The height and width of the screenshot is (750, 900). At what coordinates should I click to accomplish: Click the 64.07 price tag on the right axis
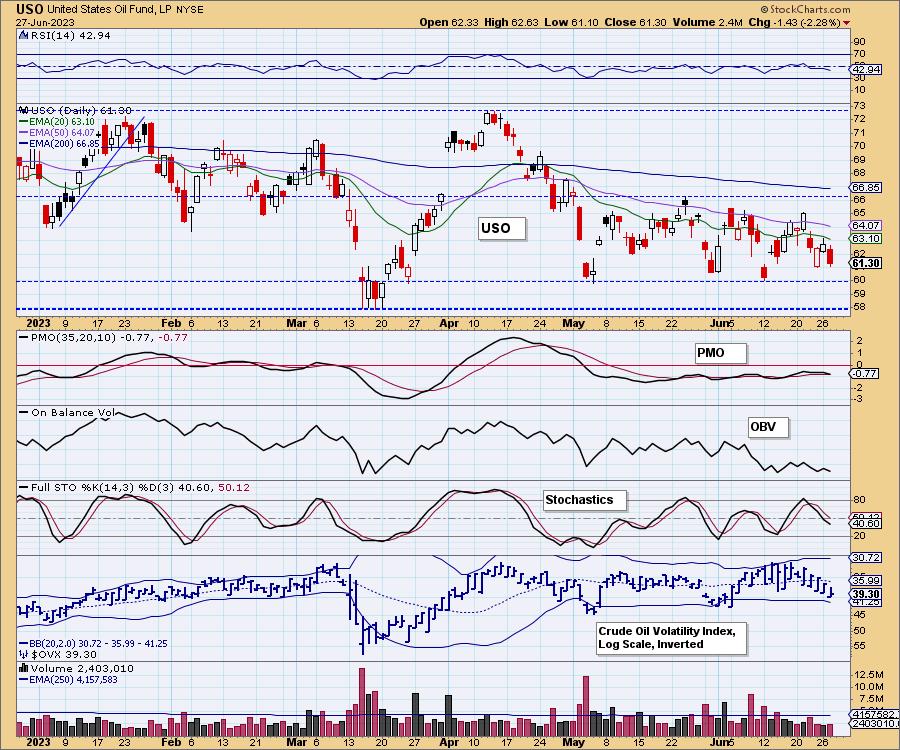866,226
